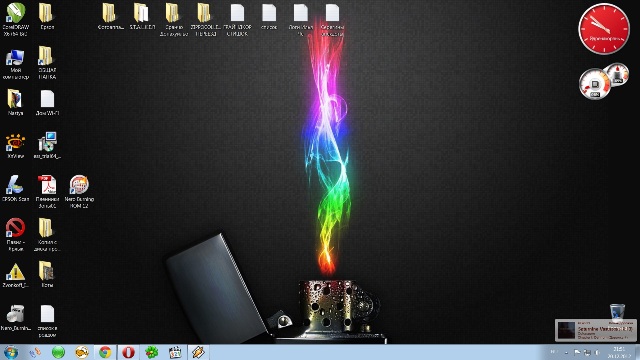Click the red clock desktop gadget

pyautogui.click(x=604, y=29)
